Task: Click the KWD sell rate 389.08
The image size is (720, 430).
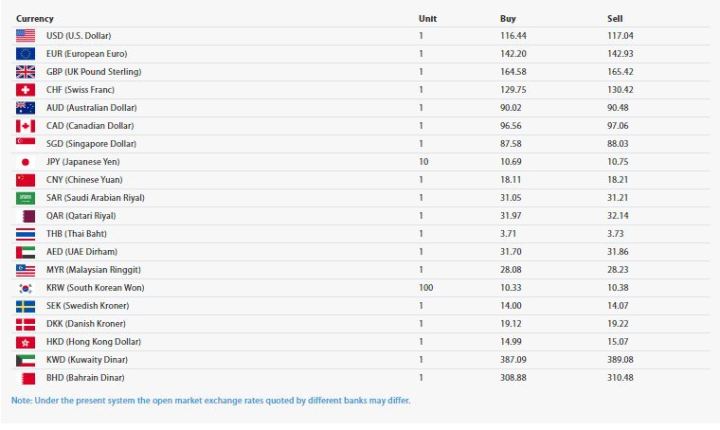Action: point(620,360)
